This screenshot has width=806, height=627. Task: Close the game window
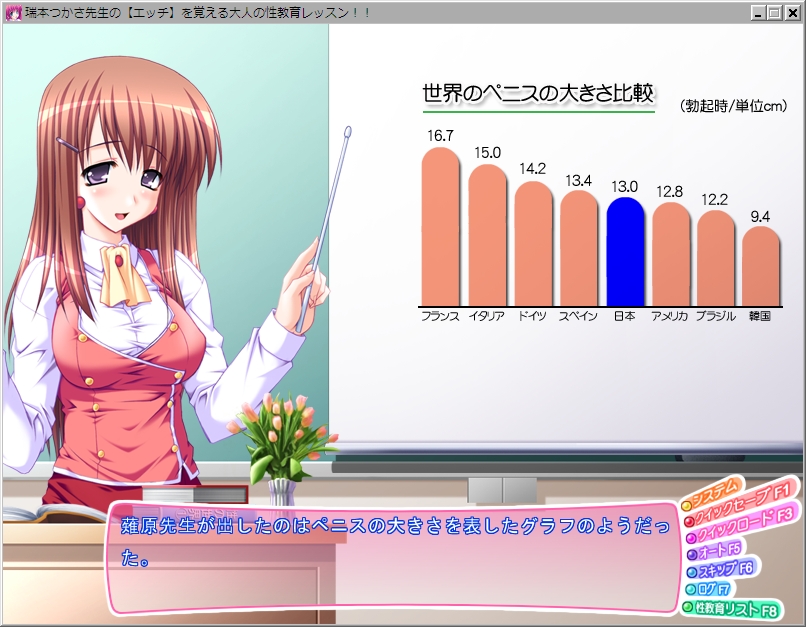coord(793,13)
